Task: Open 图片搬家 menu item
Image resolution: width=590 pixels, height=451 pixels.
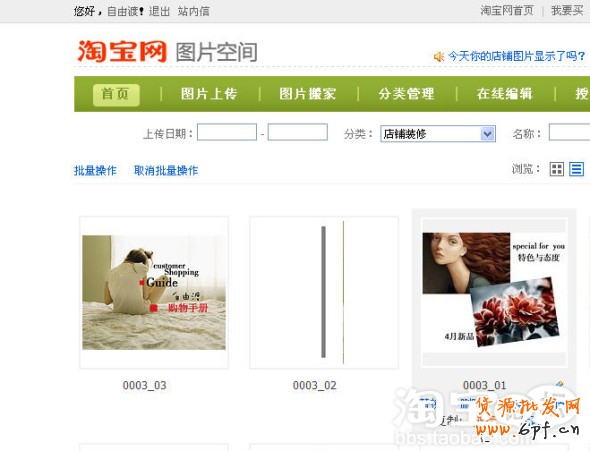Action: 307,94
